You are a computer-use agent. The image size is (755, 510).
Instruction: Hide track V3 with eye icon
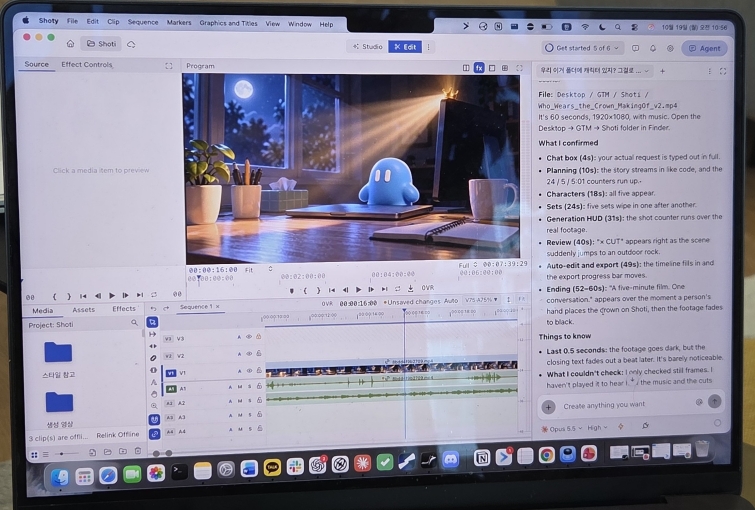click(249, 337)
